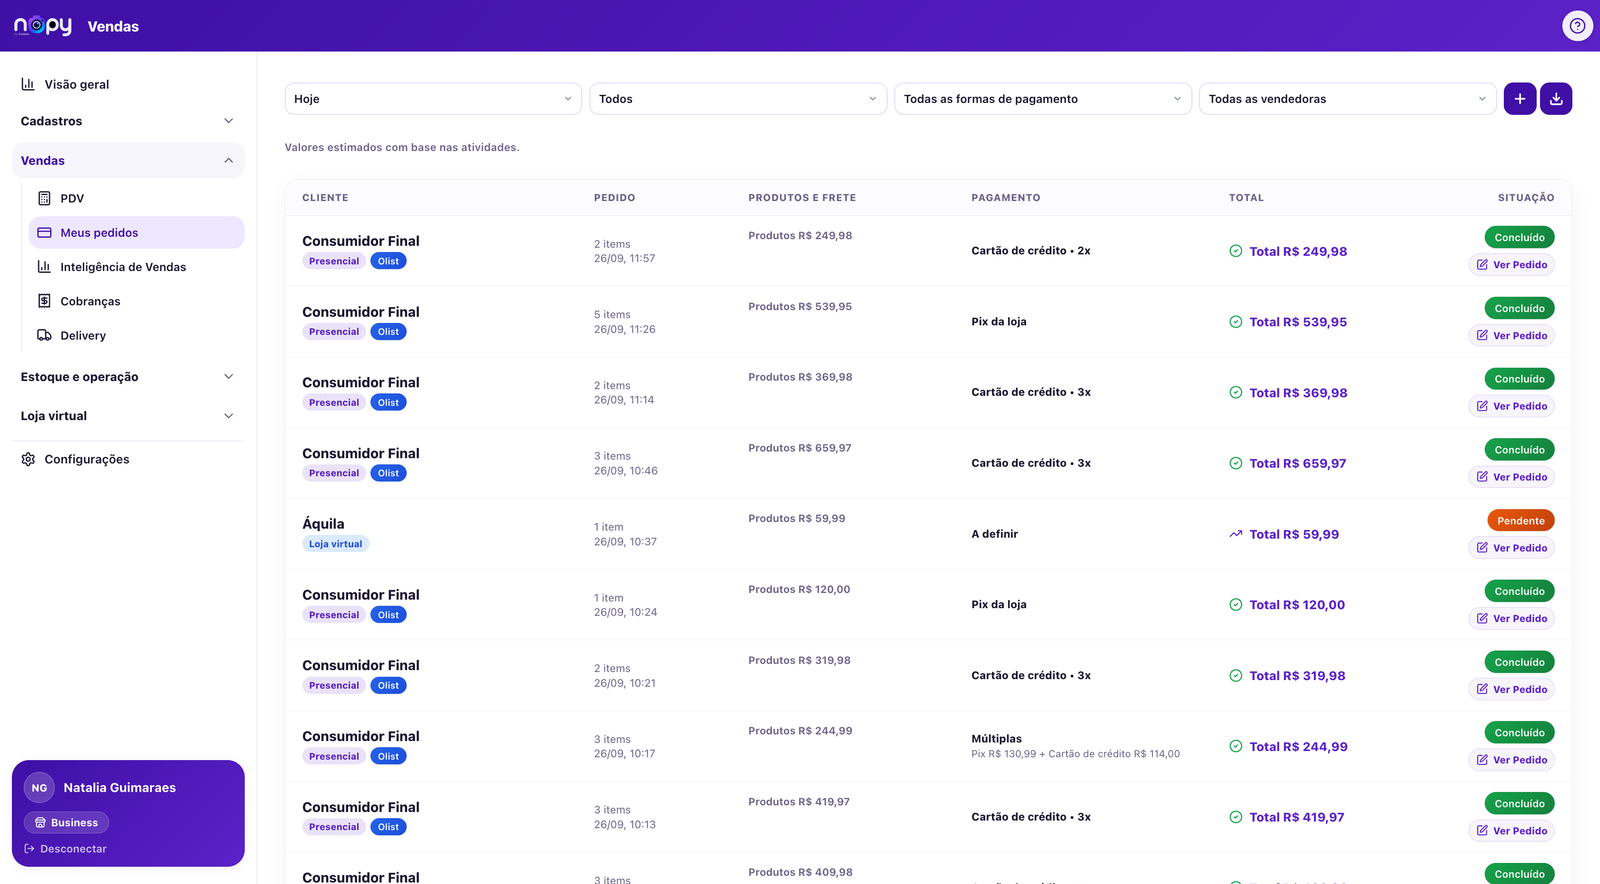Click check icon beside Total R$ 659,97

pyautogui.click(x=1236, y=463)
